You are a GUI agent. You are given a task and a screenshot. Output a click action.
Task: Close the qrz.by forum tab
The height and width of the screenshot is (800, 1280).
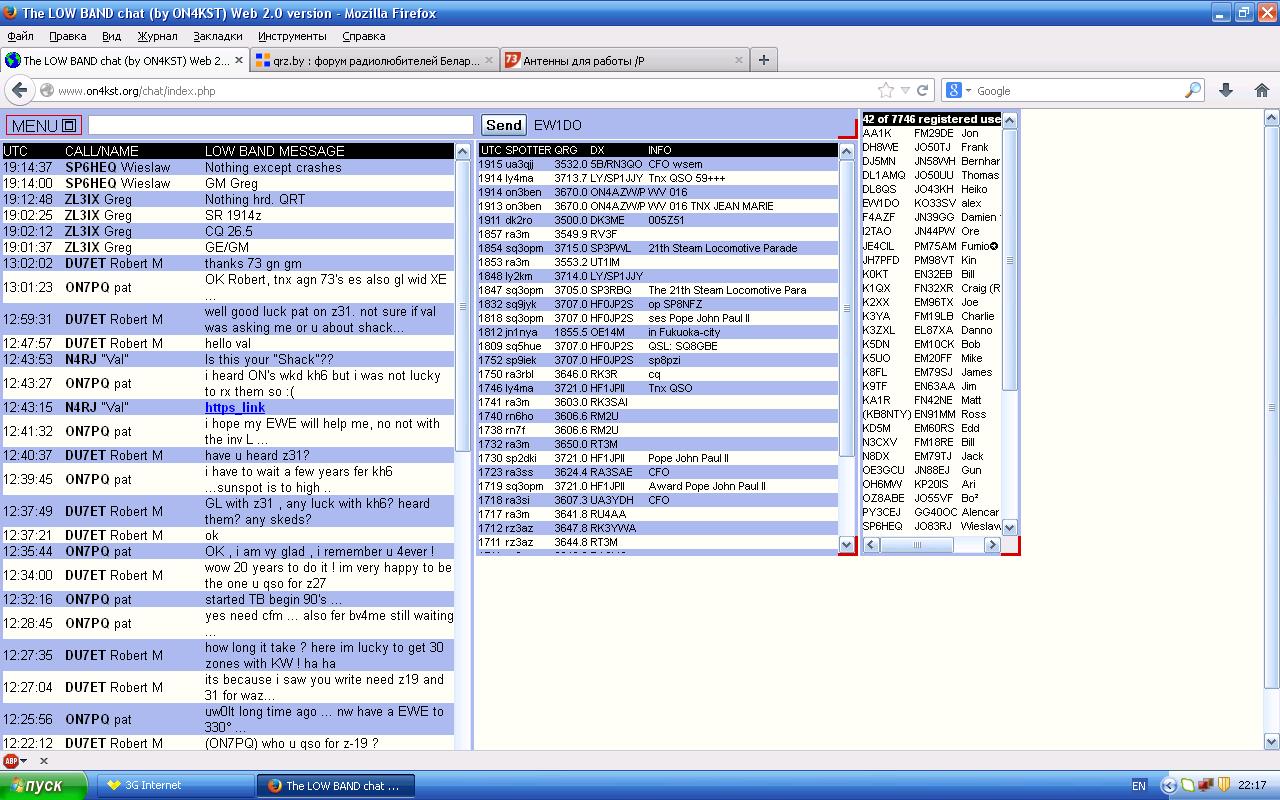tap(490, 60)
